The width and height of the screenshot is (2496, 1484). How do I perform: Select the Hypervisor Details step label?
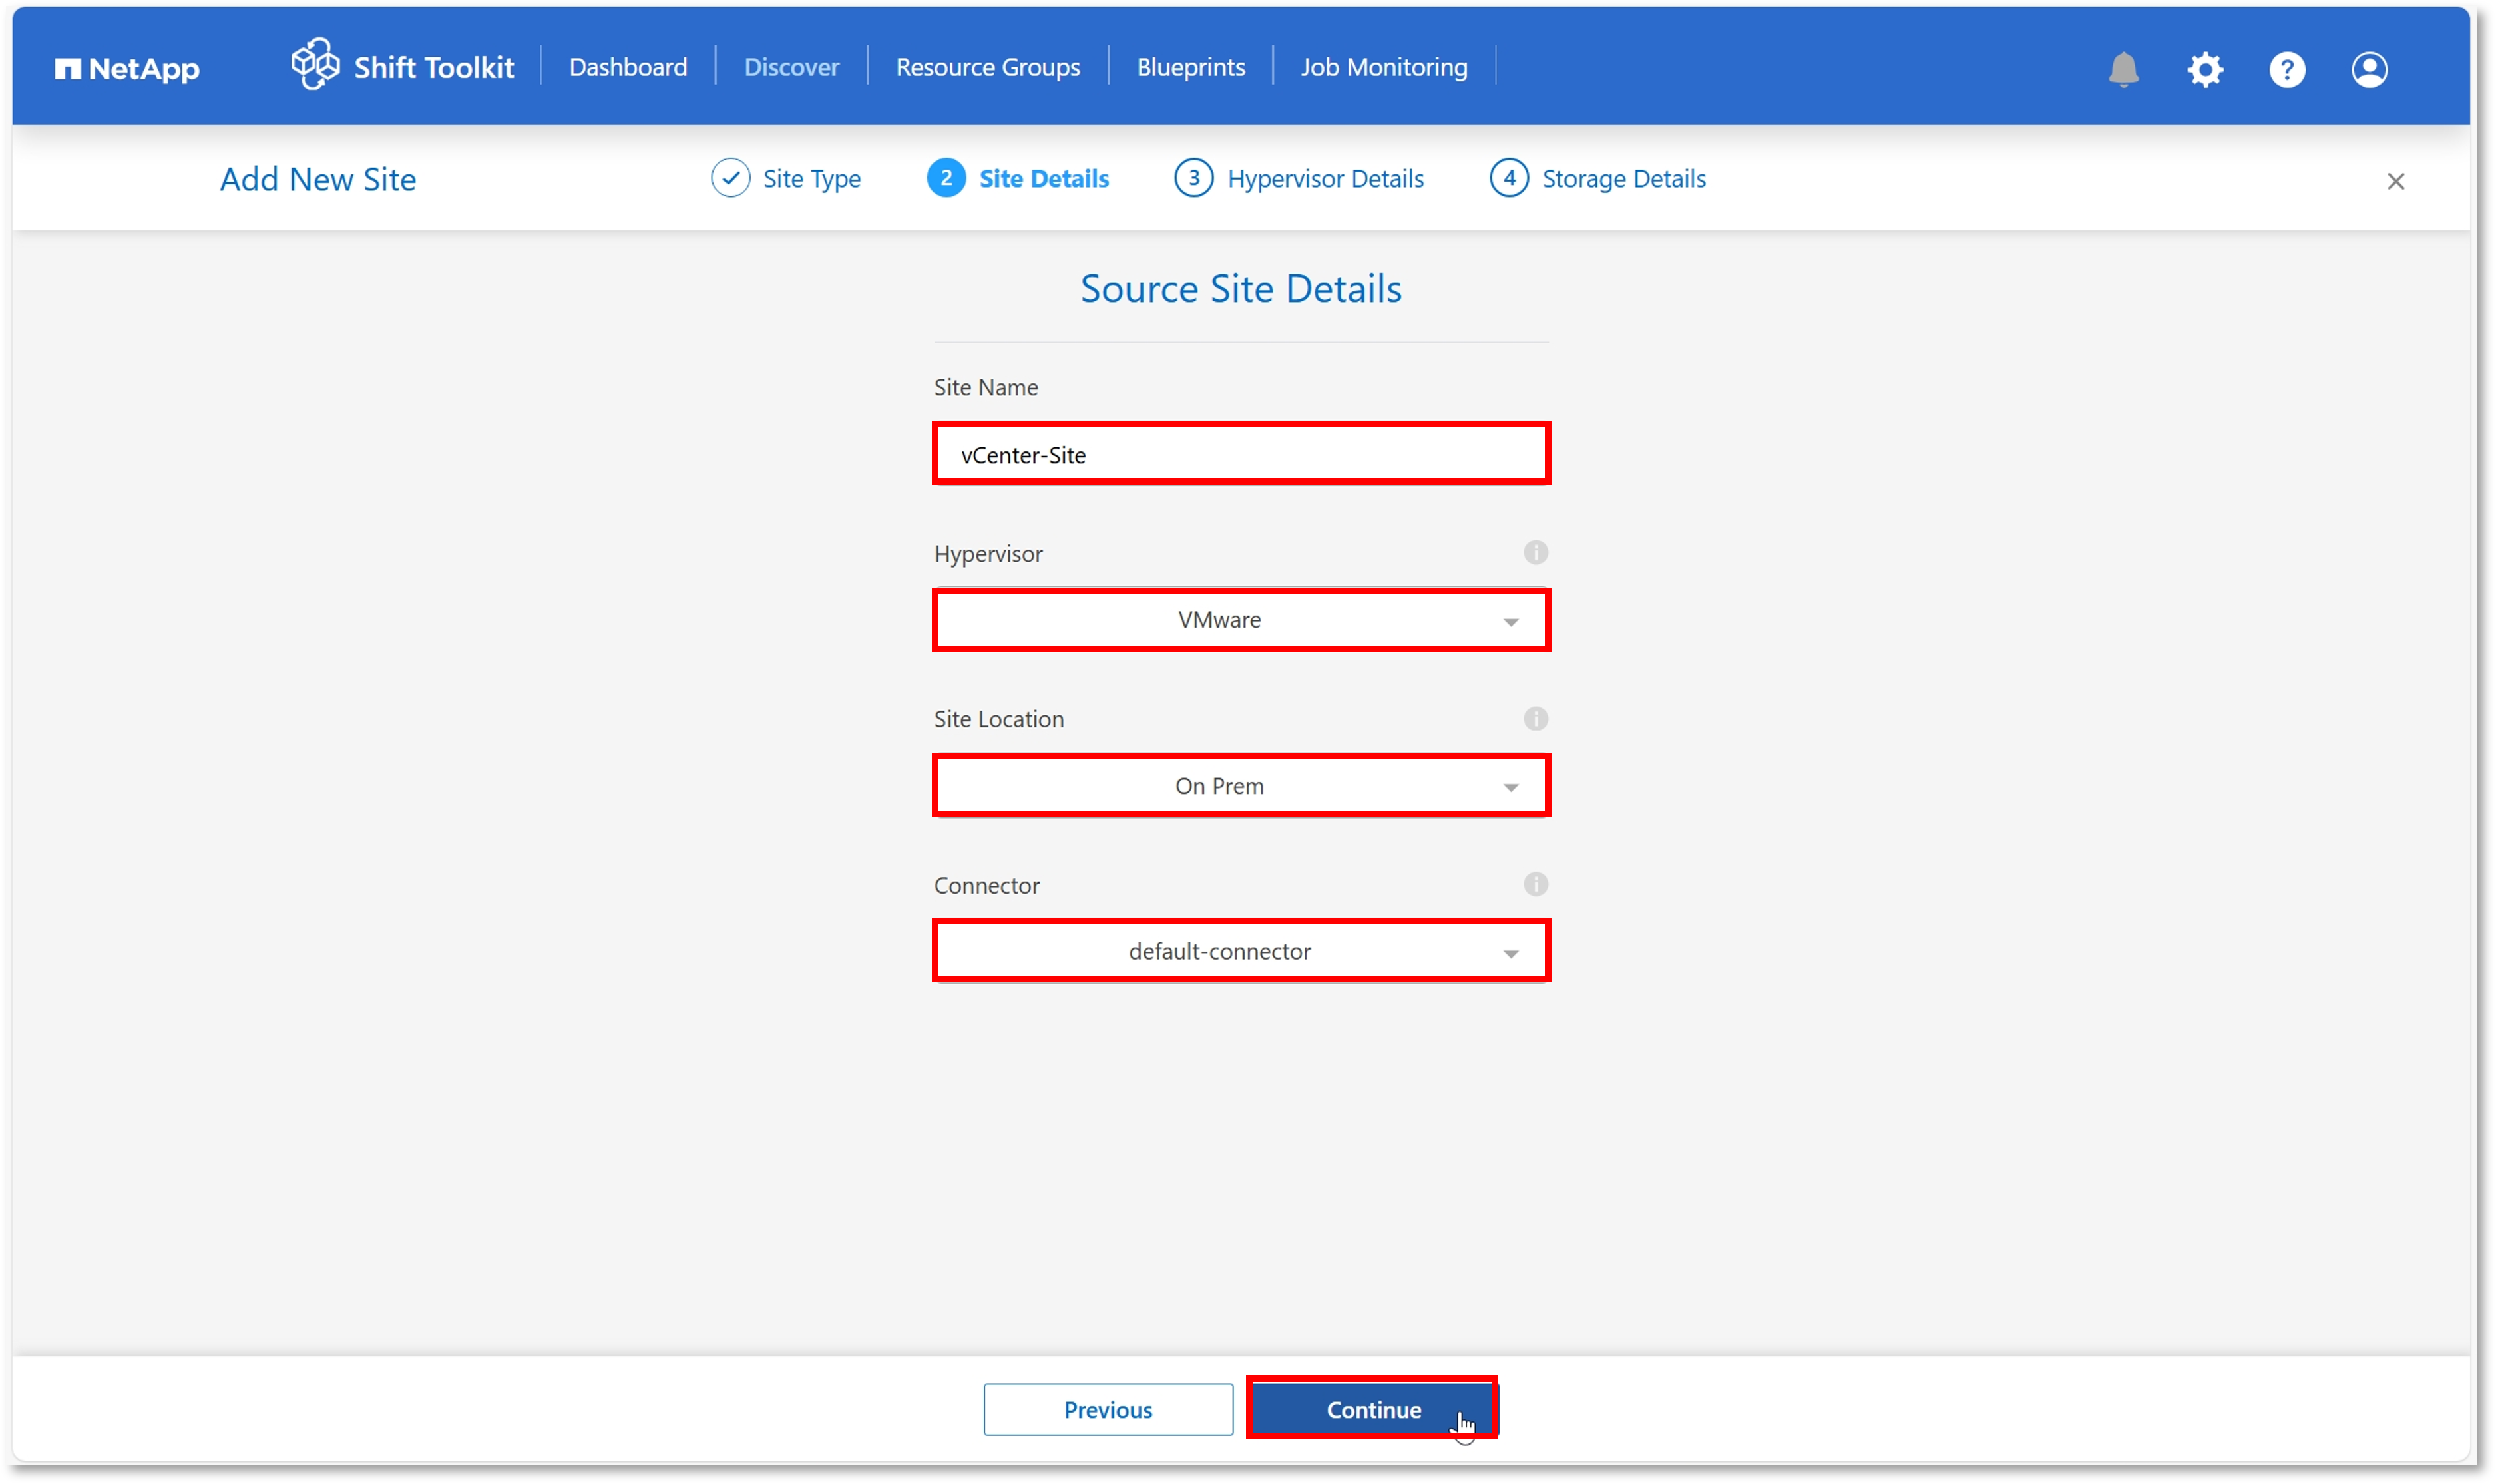pos(1325,179)
